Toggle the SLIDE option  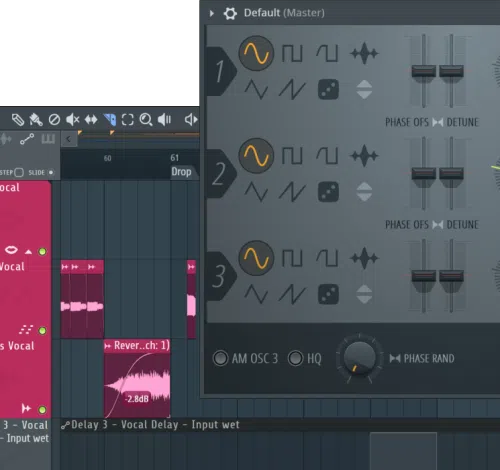[x=51, y=172]
